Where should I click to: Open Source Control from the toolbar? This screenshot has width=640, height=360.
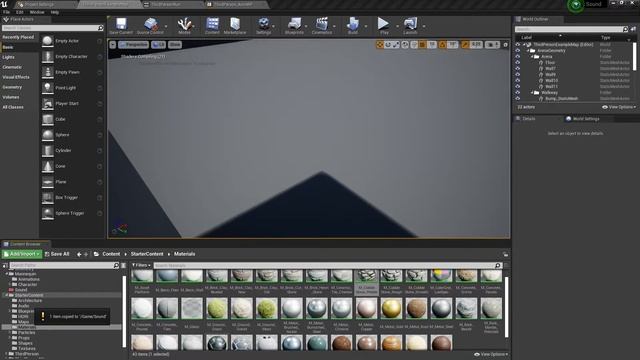150,26
